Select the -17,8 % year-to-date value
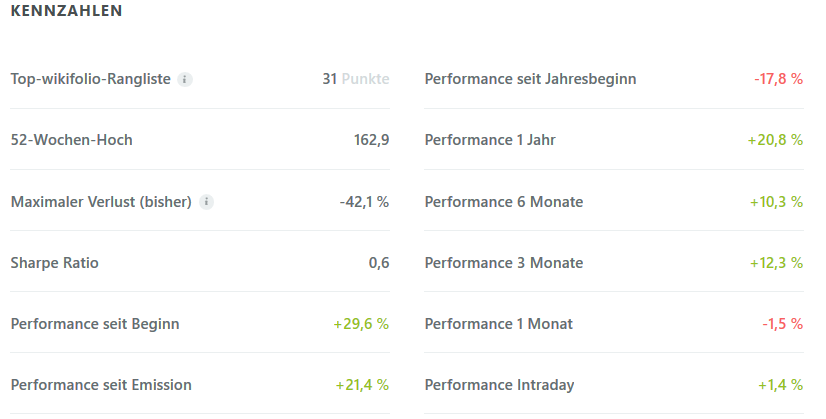This screenshot has height=419, width=826. tap(778, 79)
